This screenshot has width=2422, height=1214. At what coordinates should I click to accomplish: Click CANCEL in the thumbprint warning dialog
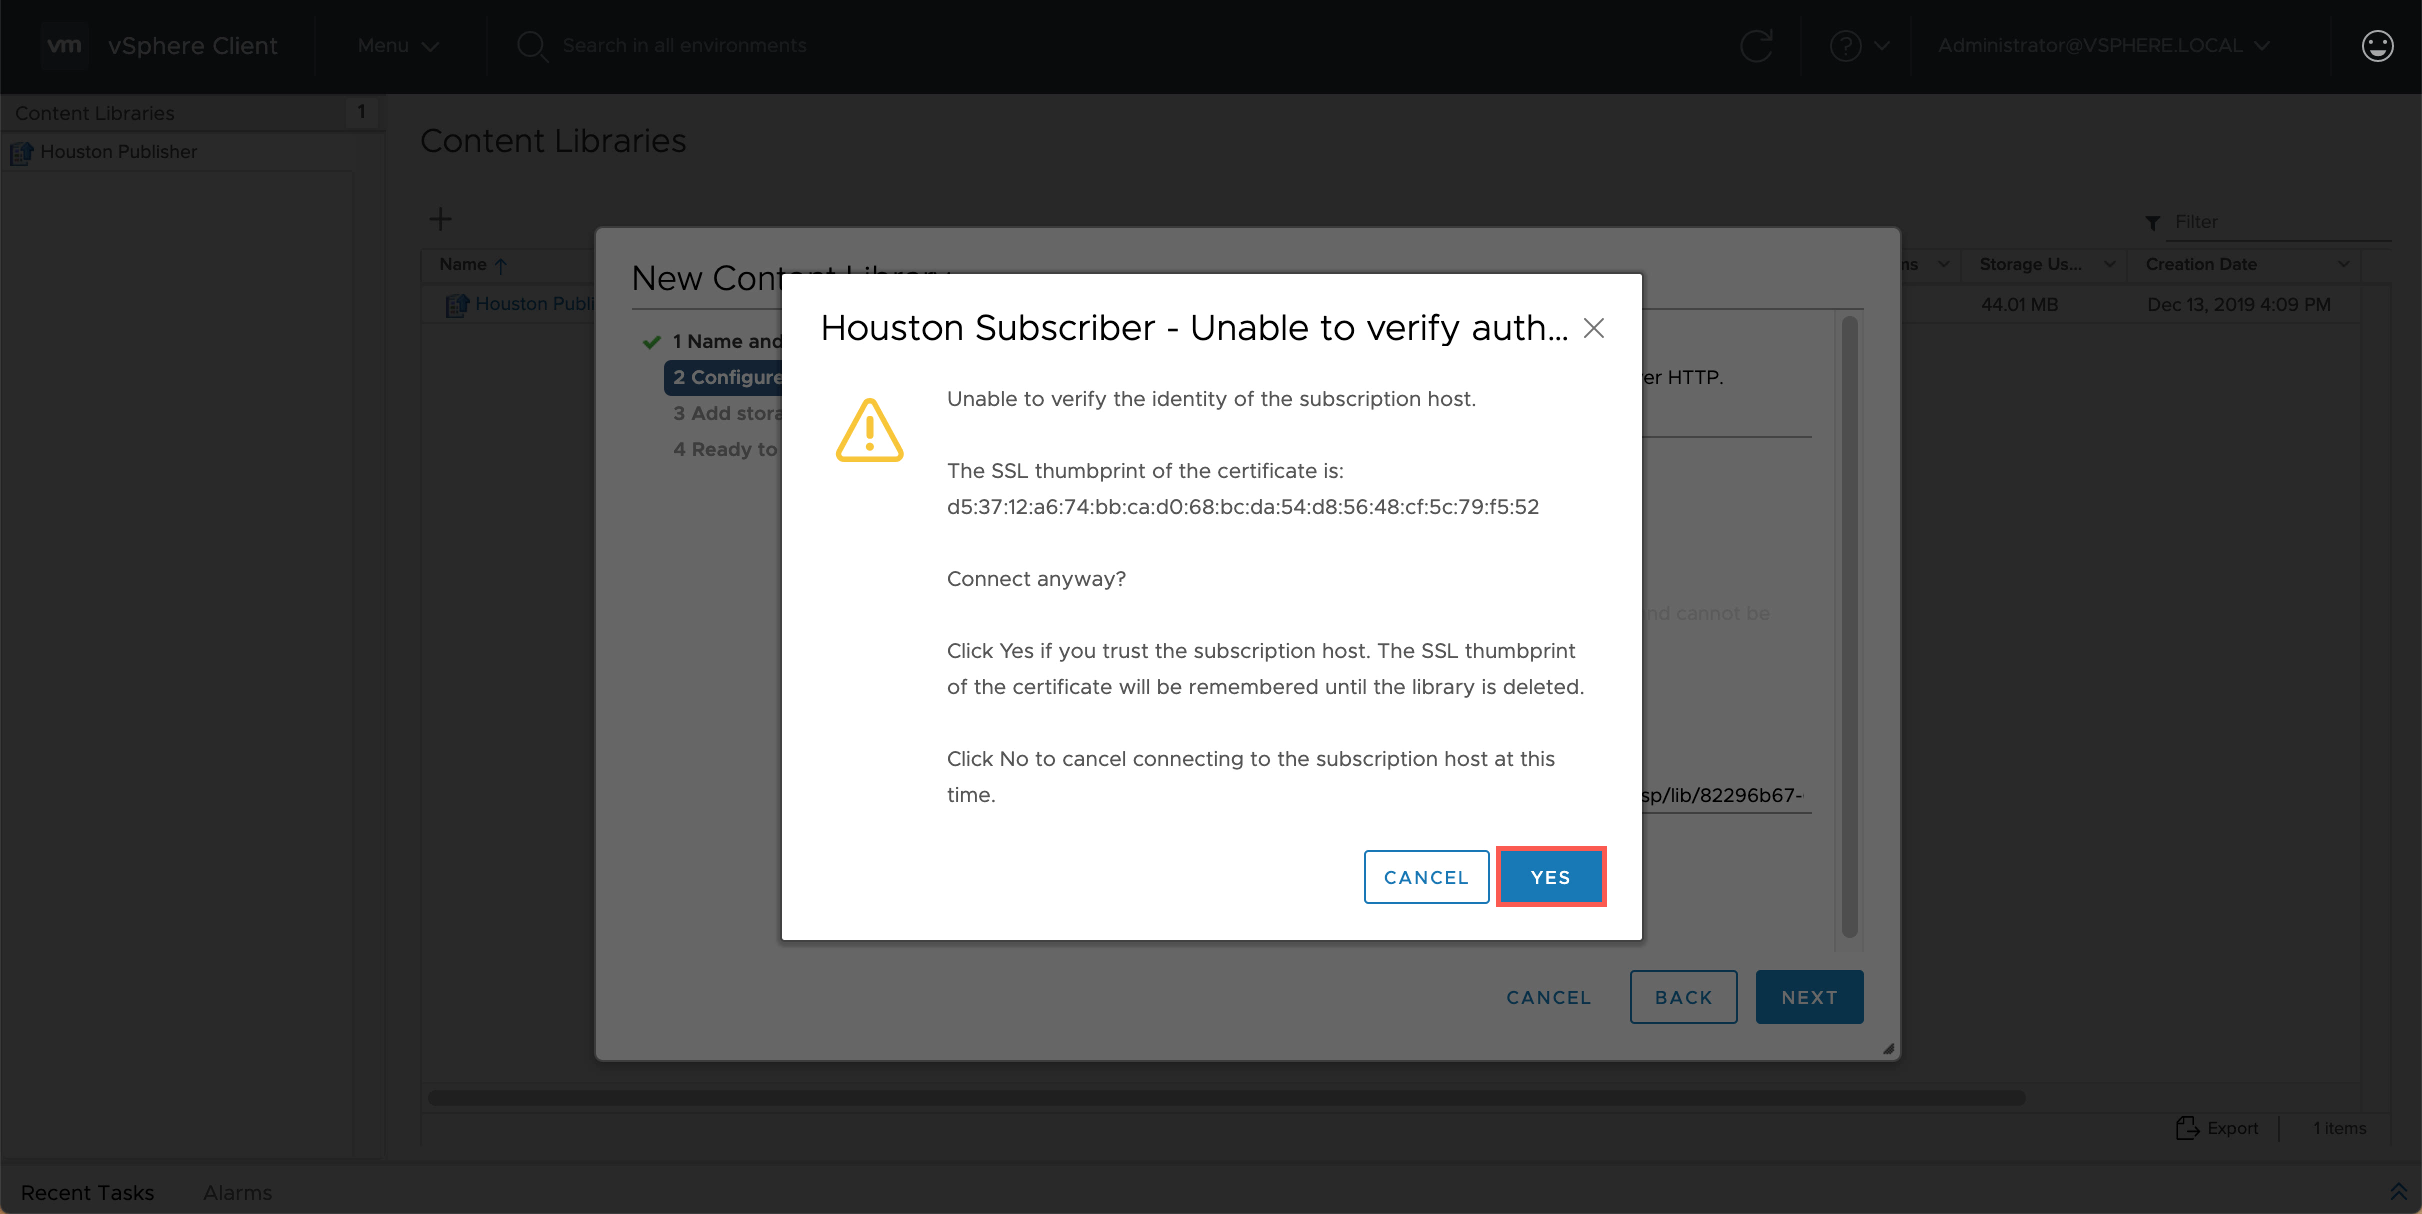pos(1426,877)
